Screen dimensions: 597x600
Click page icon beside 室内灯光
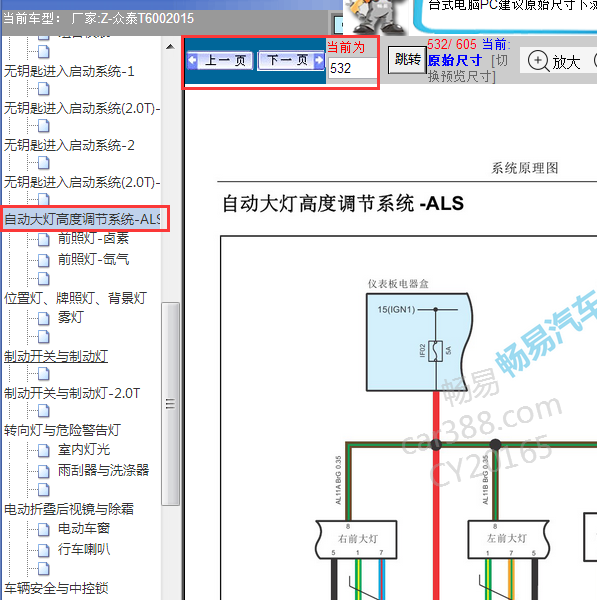pos(44,450)
